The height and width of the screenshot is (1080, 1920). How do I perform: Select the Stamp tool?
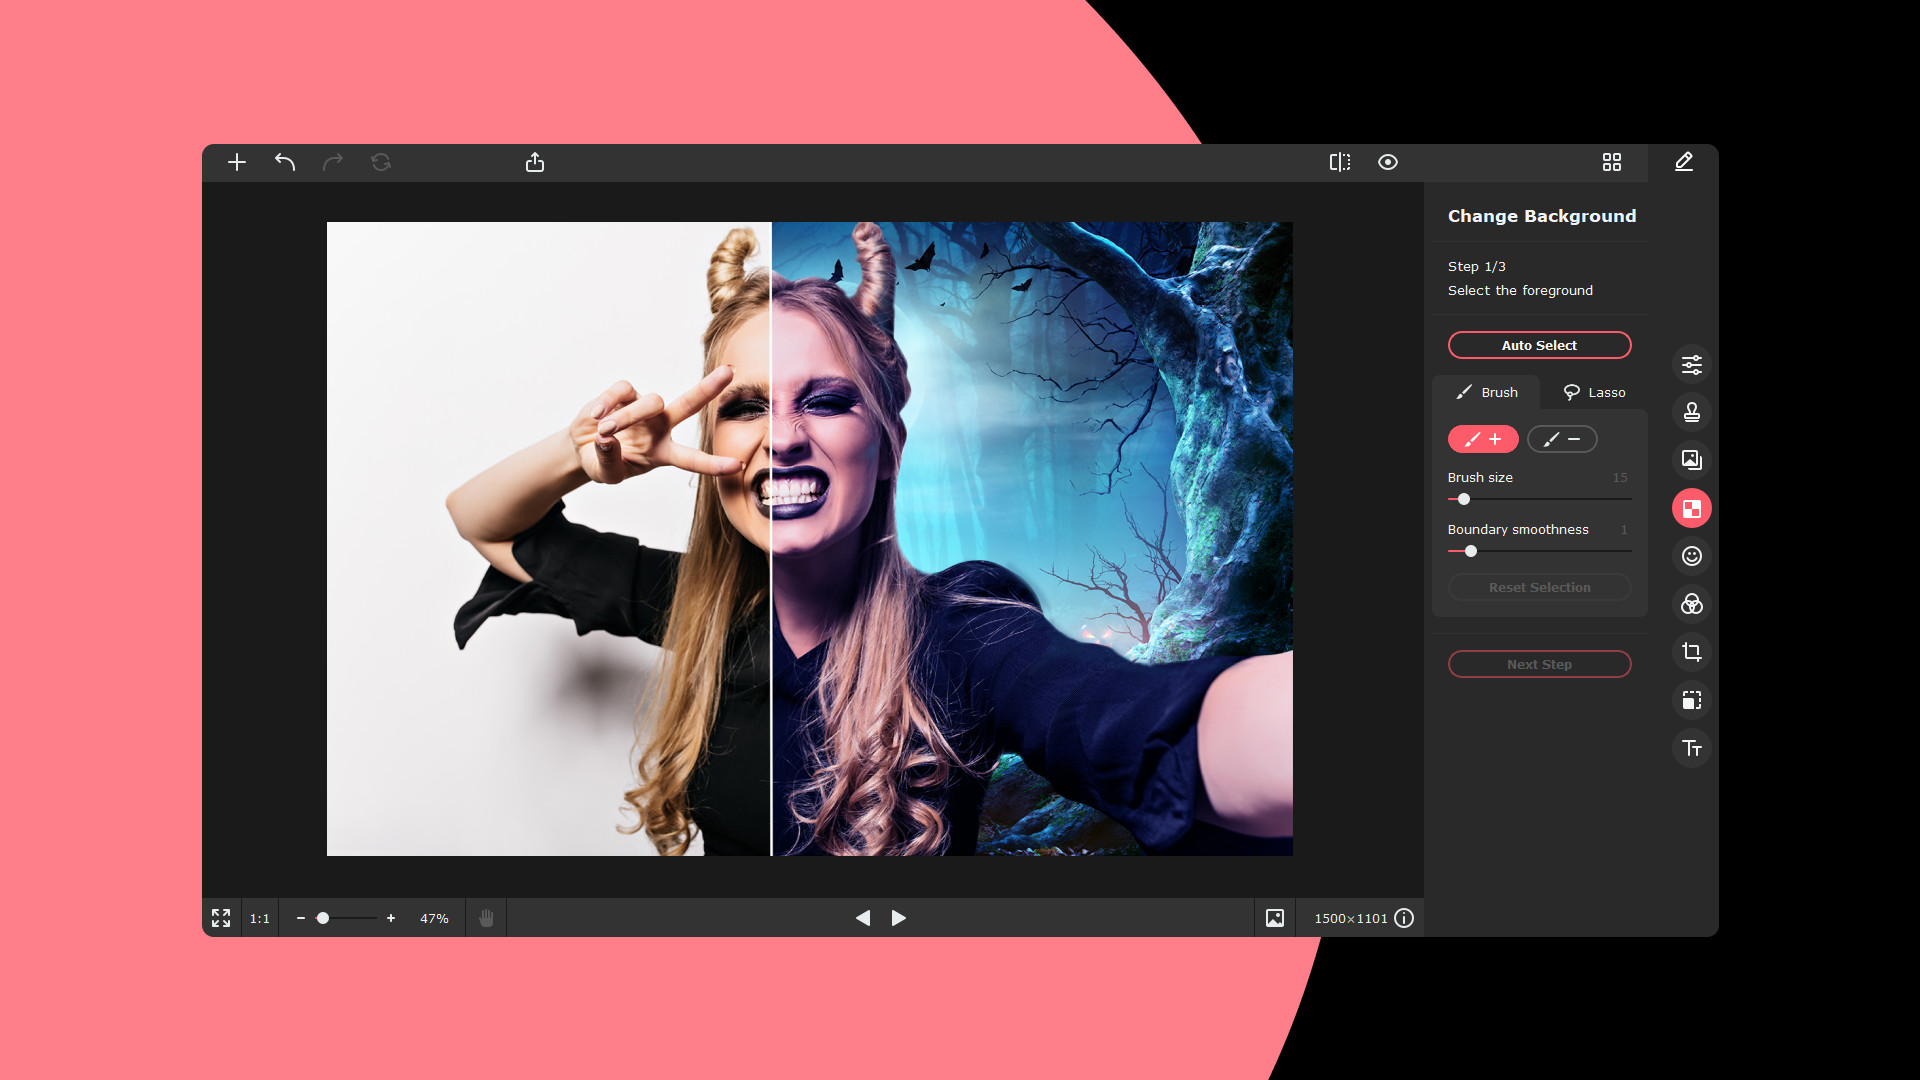point(1692,412)
